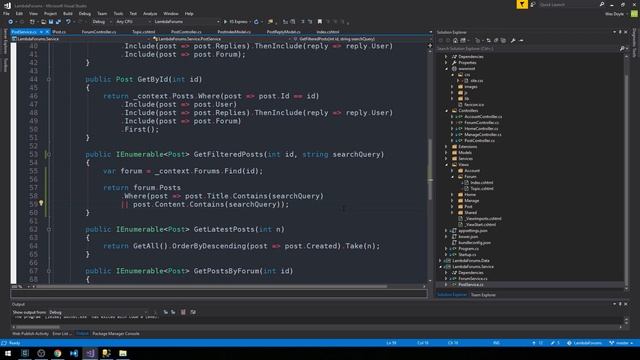Expand the Models folder in Solution Explorer
Screen dimensions: 640x360
coord(447,152)
